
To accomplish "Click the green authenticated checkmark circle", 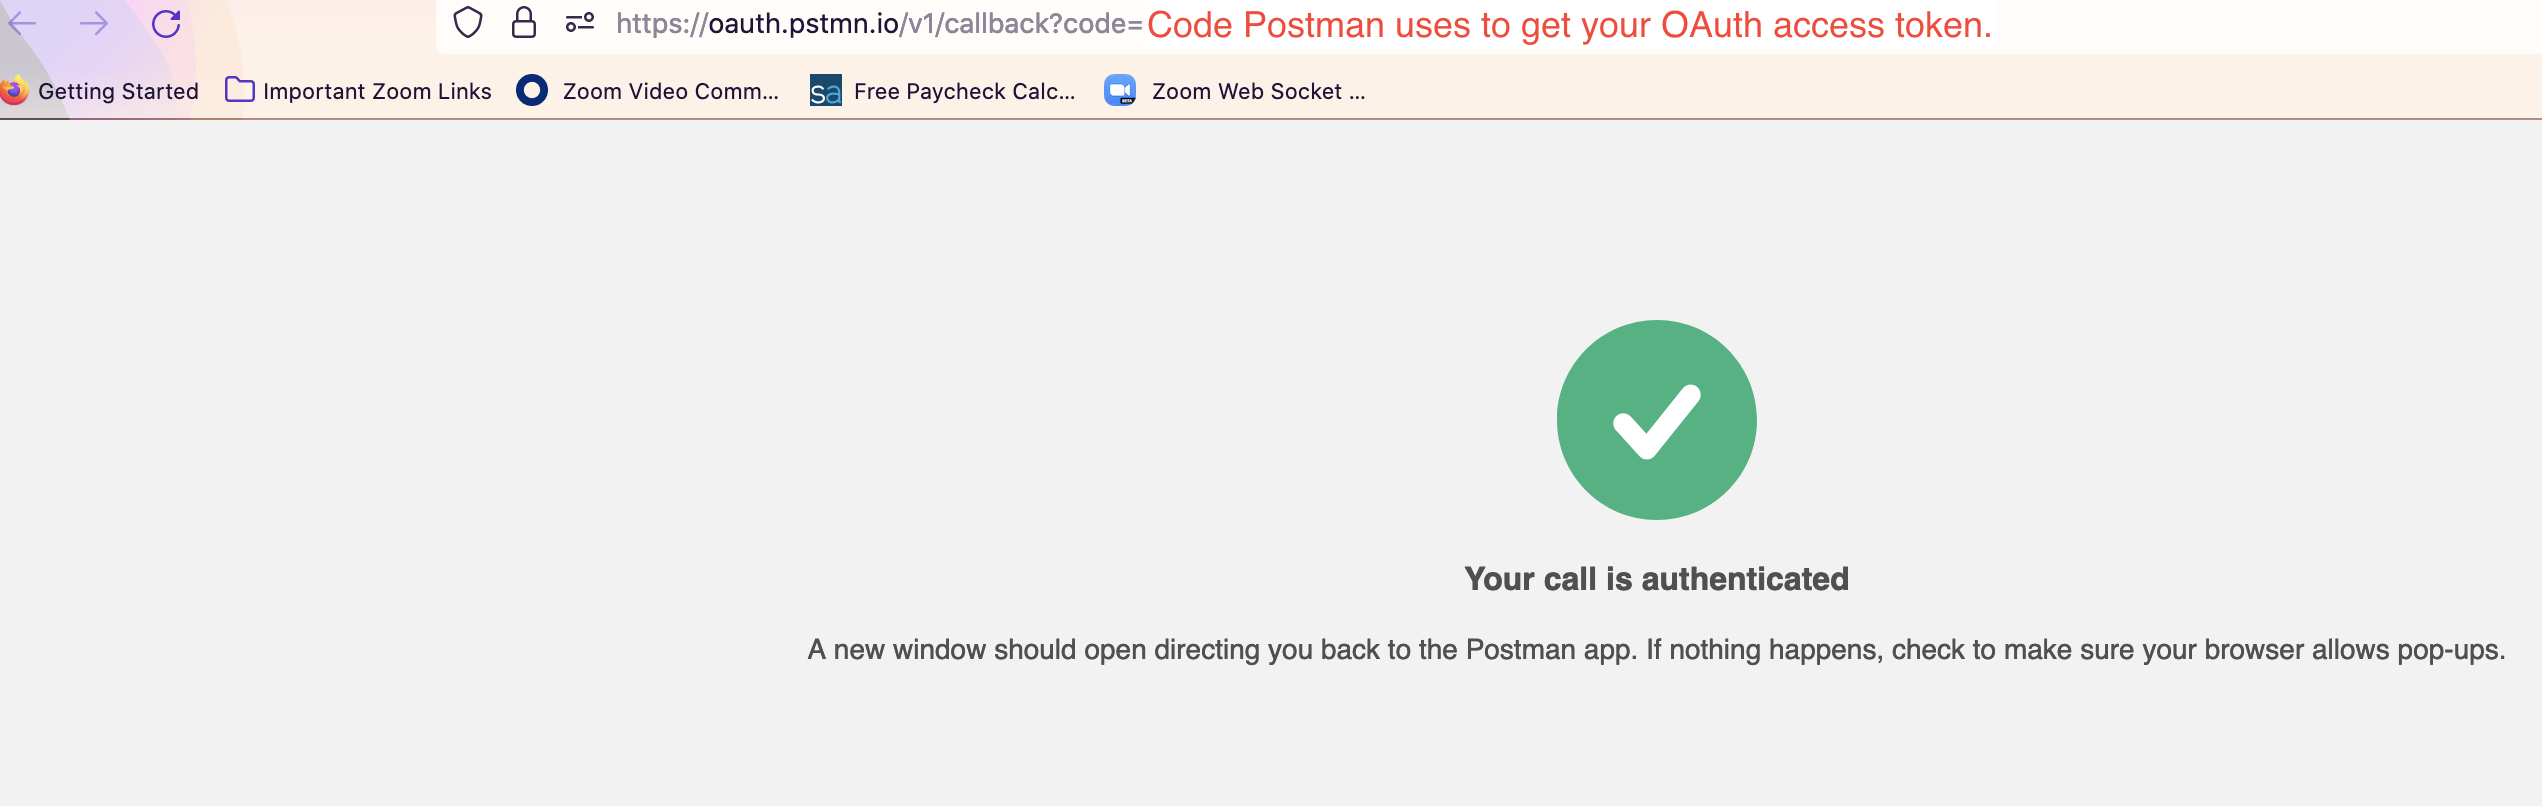I will (1656, 420).
